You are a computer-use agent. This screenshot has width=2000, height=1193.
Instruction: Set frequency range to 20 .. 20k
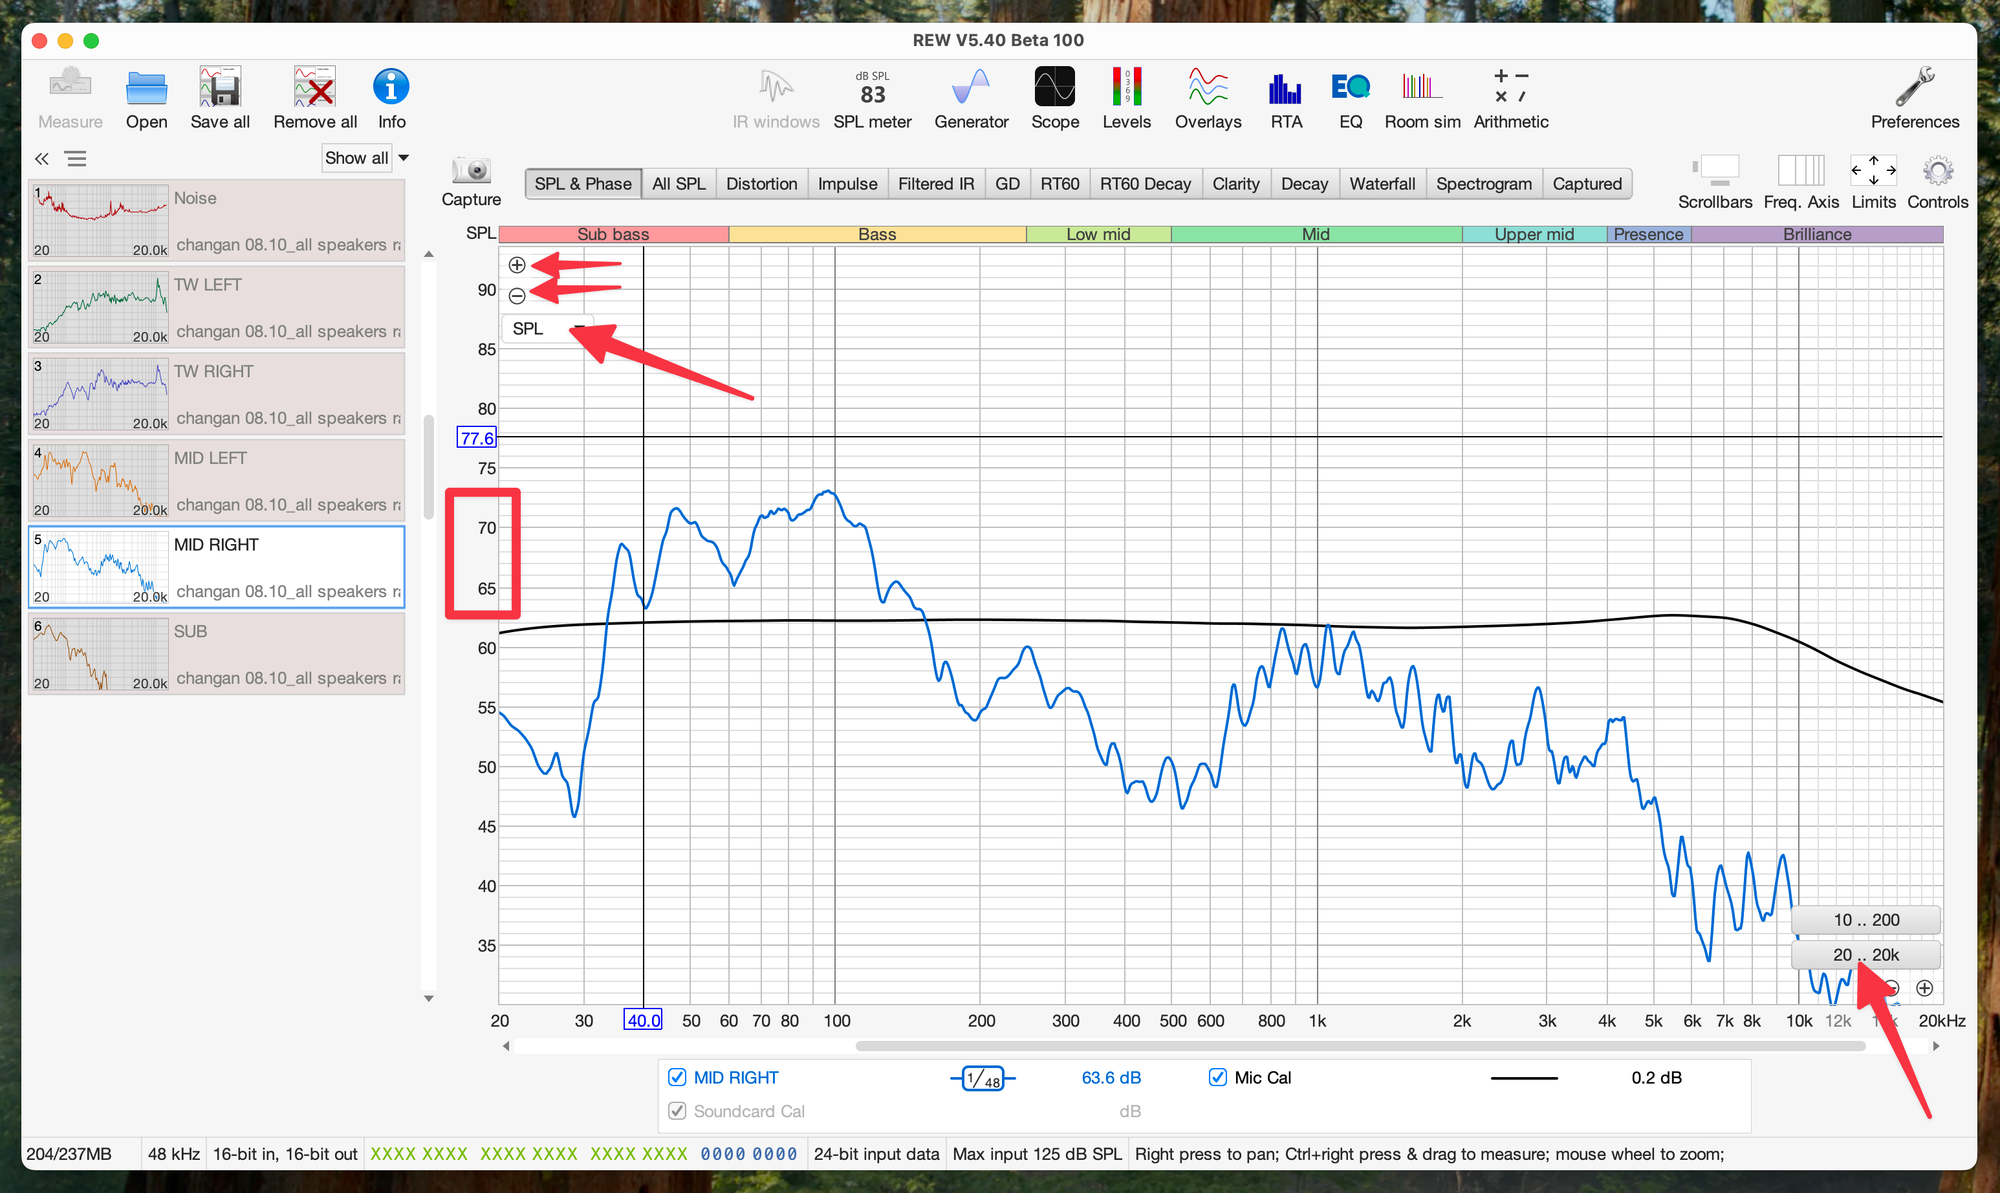click(1865, 955)
